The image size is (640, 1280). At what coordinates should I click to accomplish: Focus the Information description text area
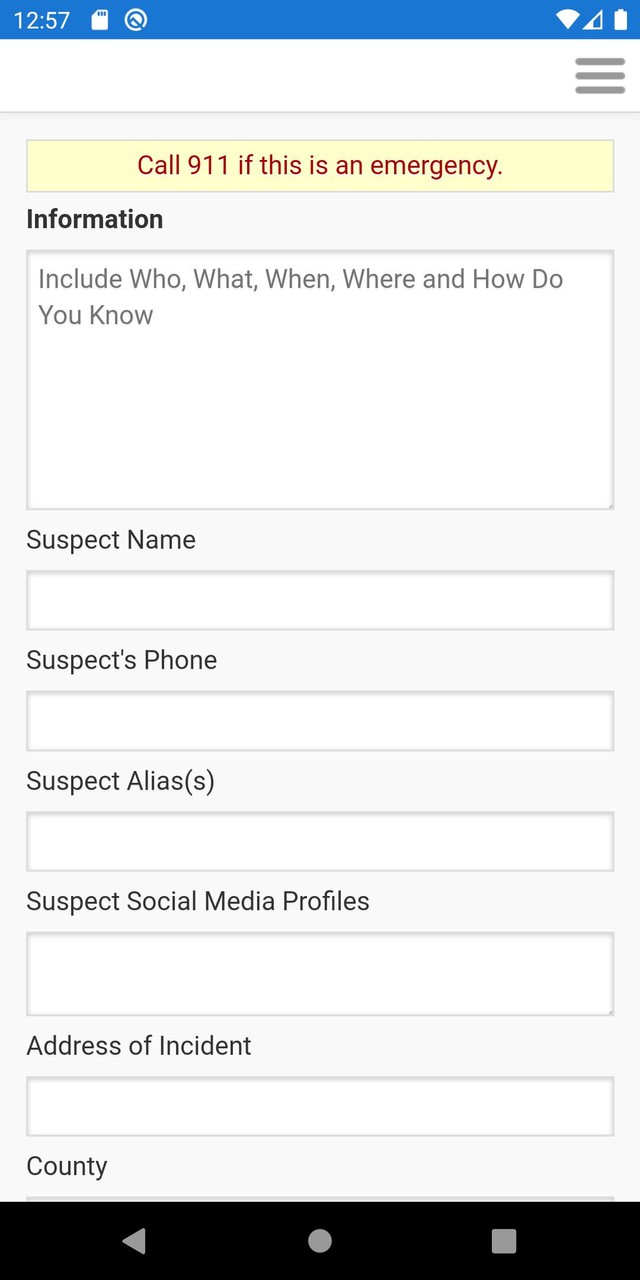click(x=320, y=380)
